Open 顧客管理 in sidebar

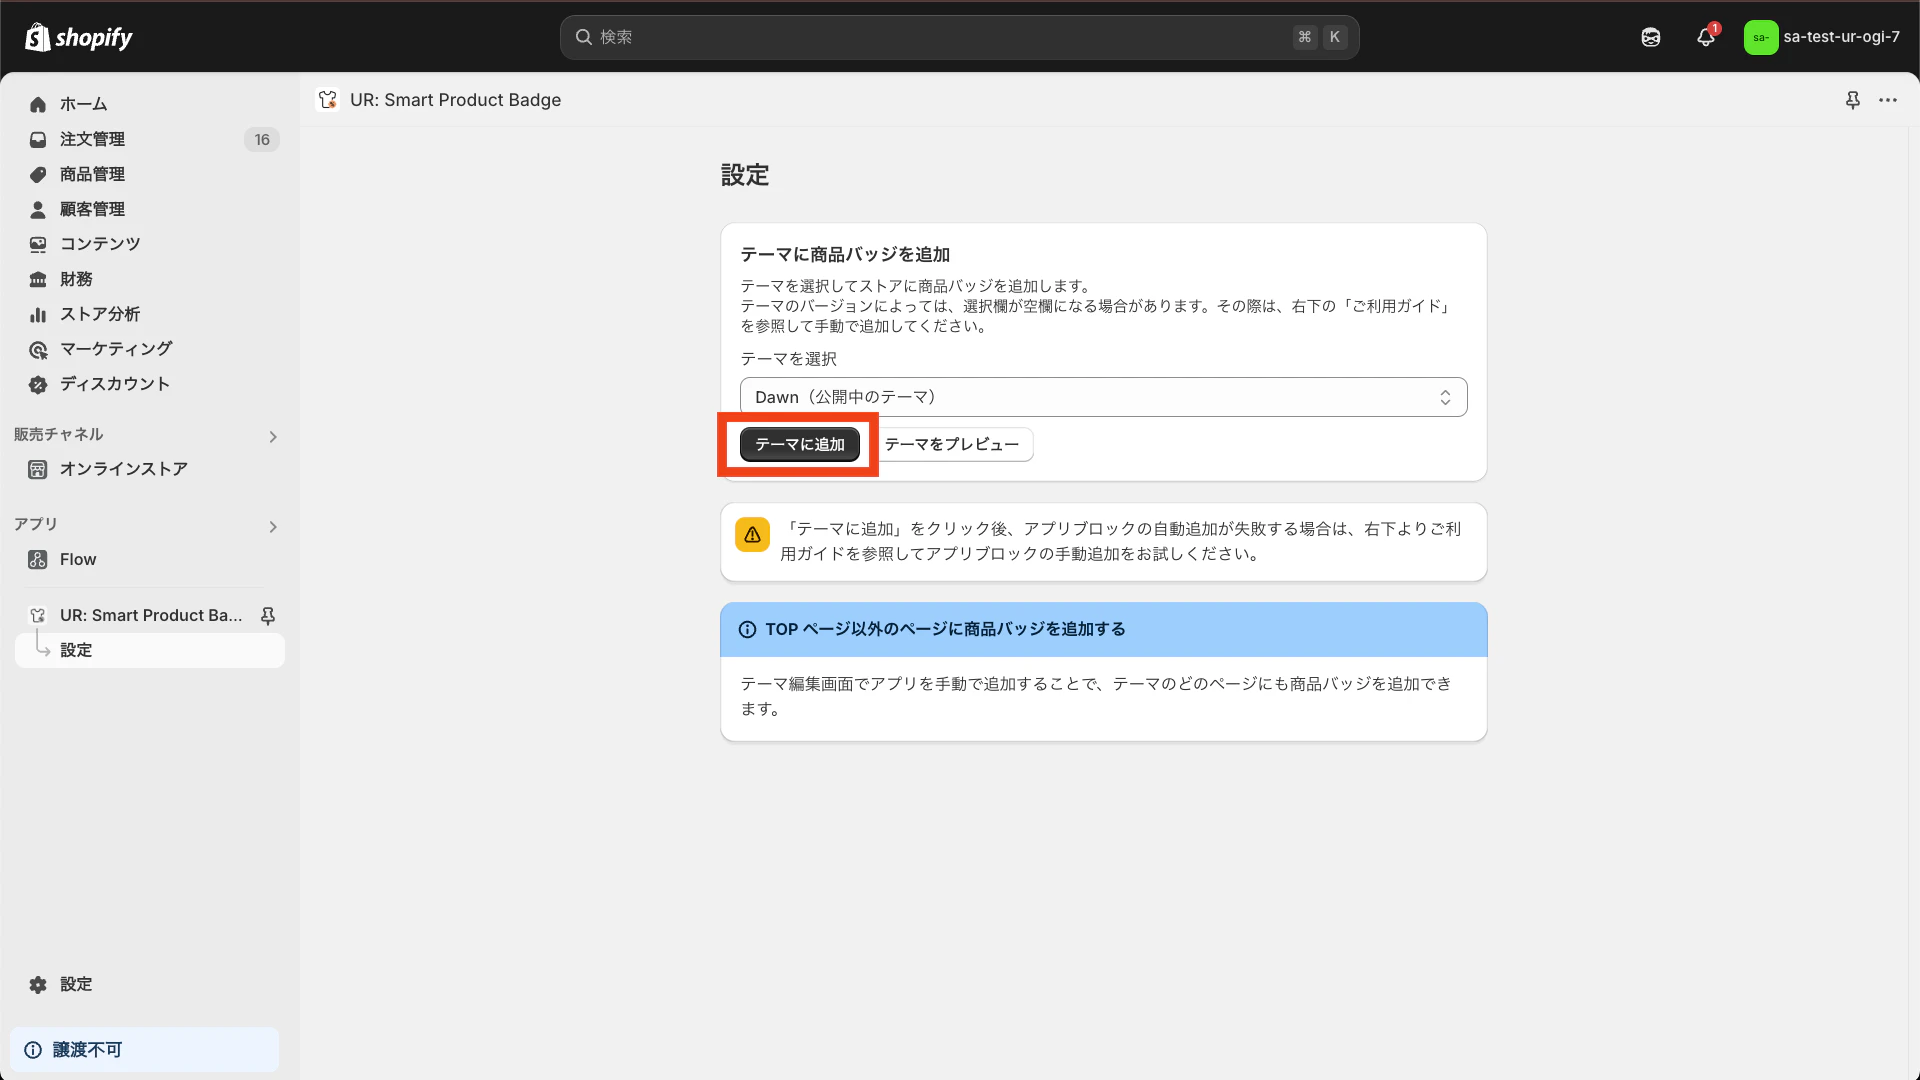pyautogui.click(x=150, y=209)
